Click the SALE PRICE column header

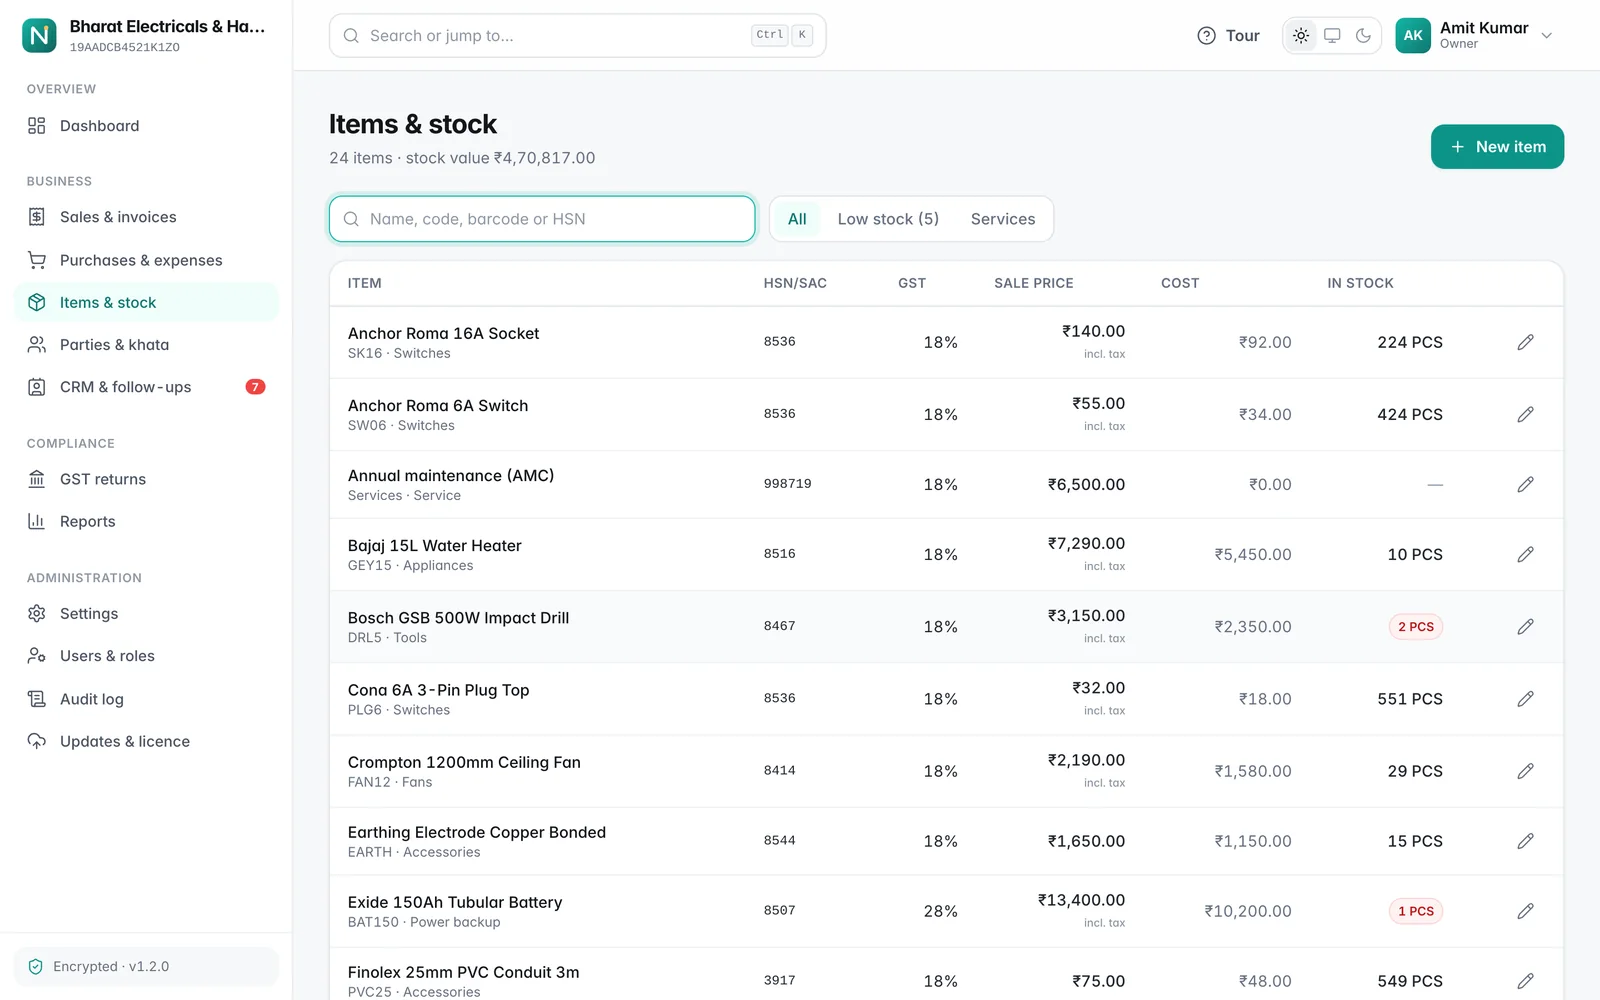[1033, 283]
